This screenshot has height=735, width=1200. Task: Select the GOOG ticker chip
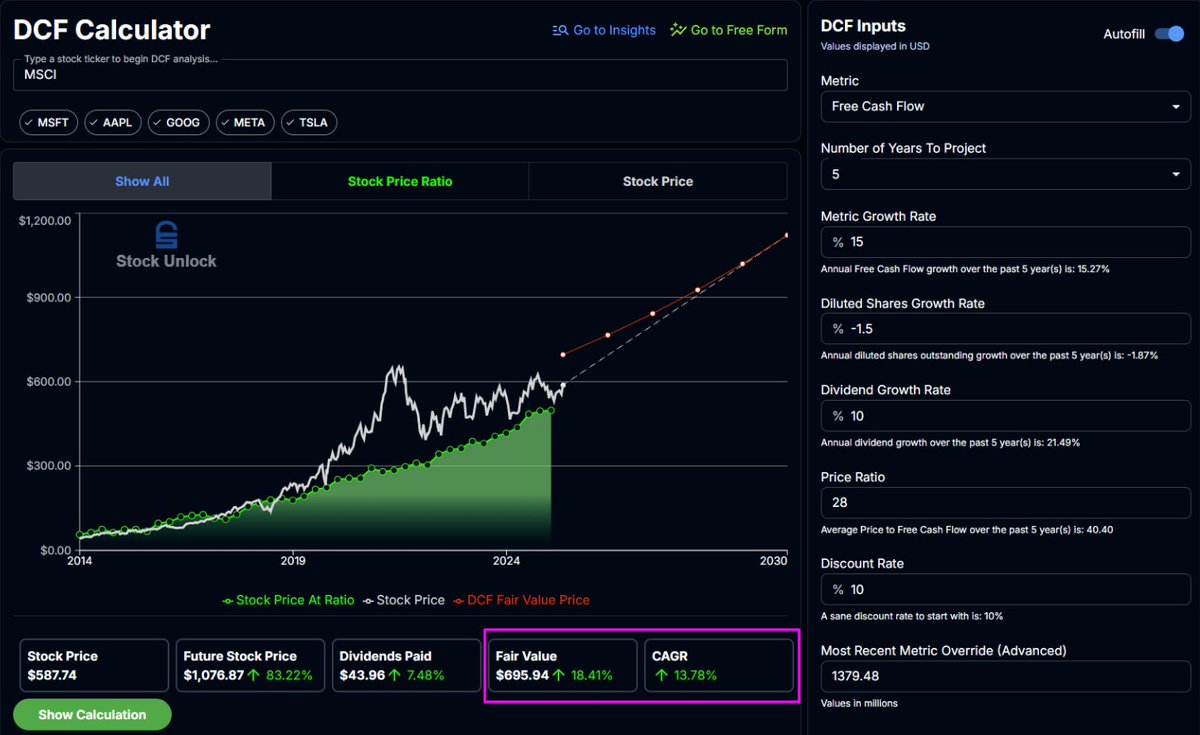(178, 123)
